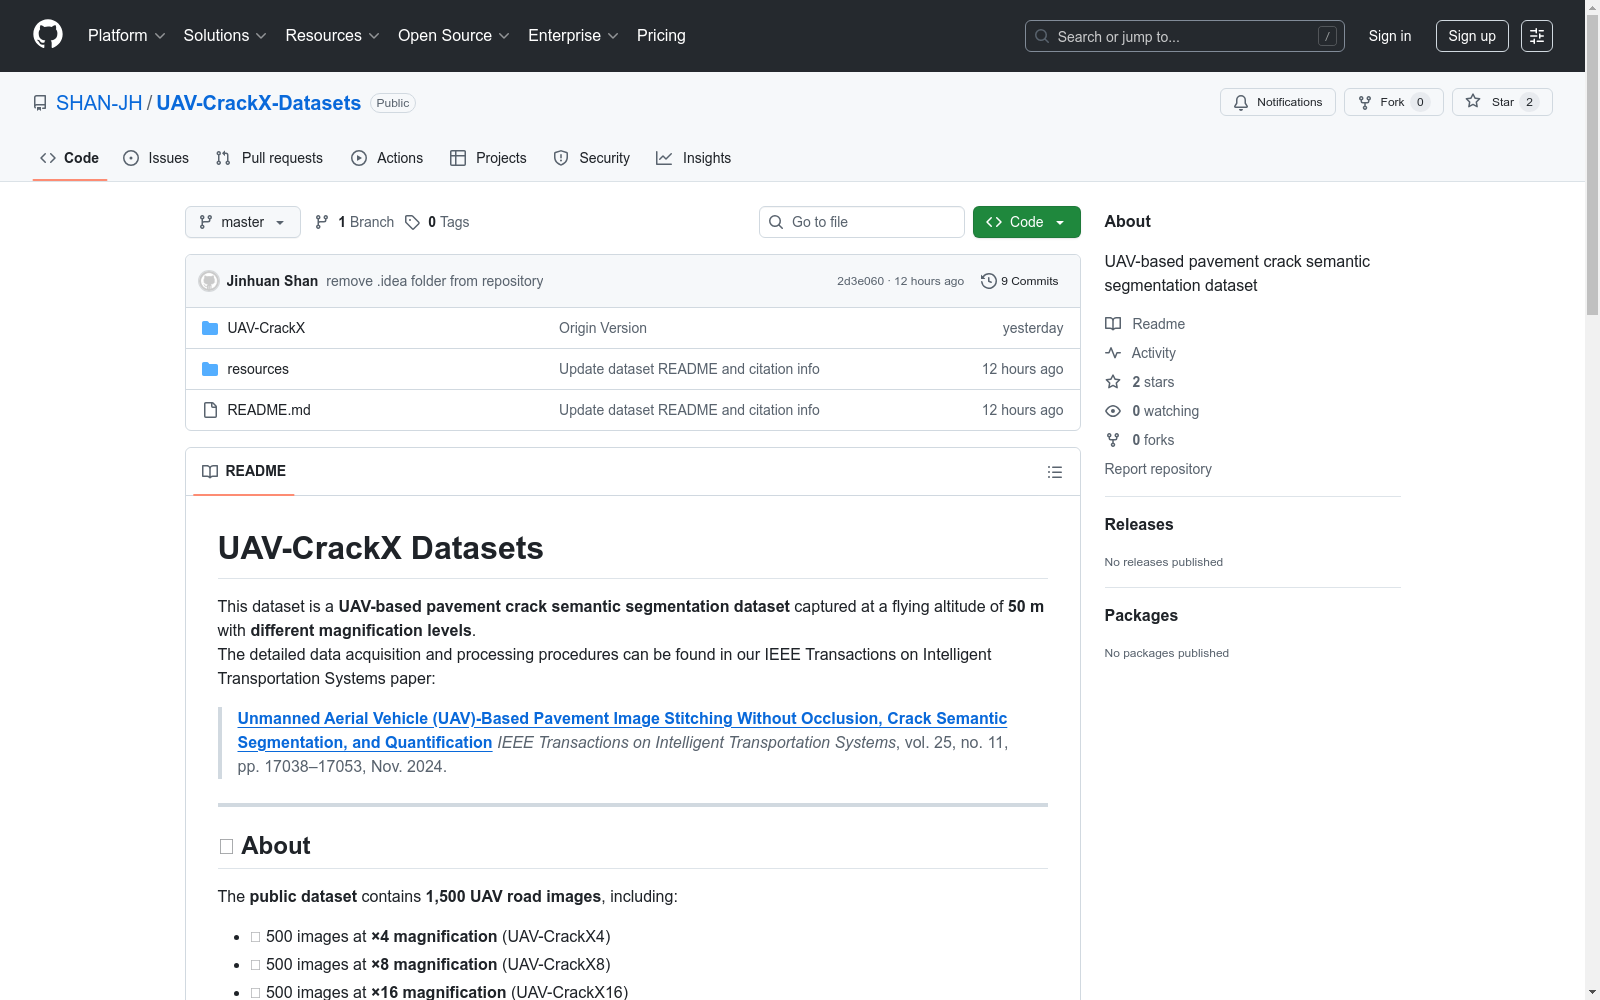Click the Actions play icon
This screenshot has height=1000, width=1600.
point(359,158)
